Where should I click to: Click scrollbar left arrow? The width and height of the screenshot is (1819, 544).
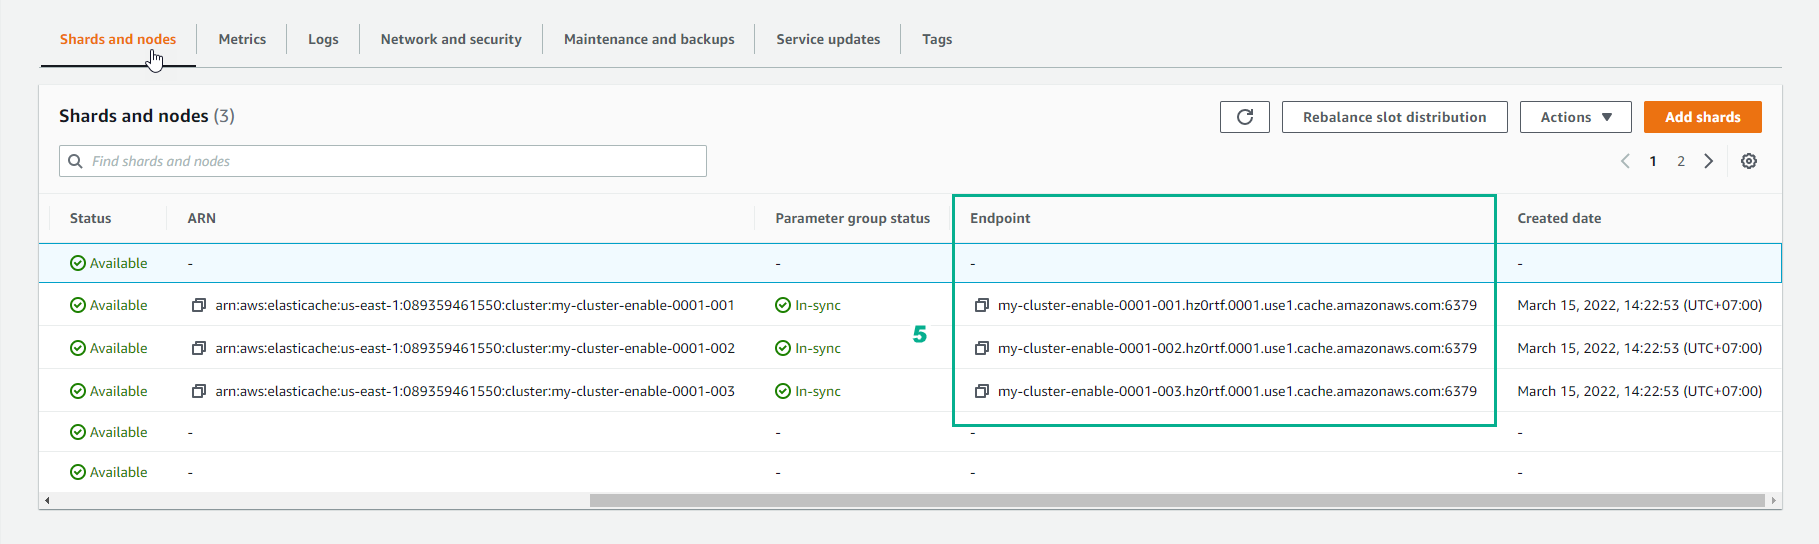tap(47, 500)
